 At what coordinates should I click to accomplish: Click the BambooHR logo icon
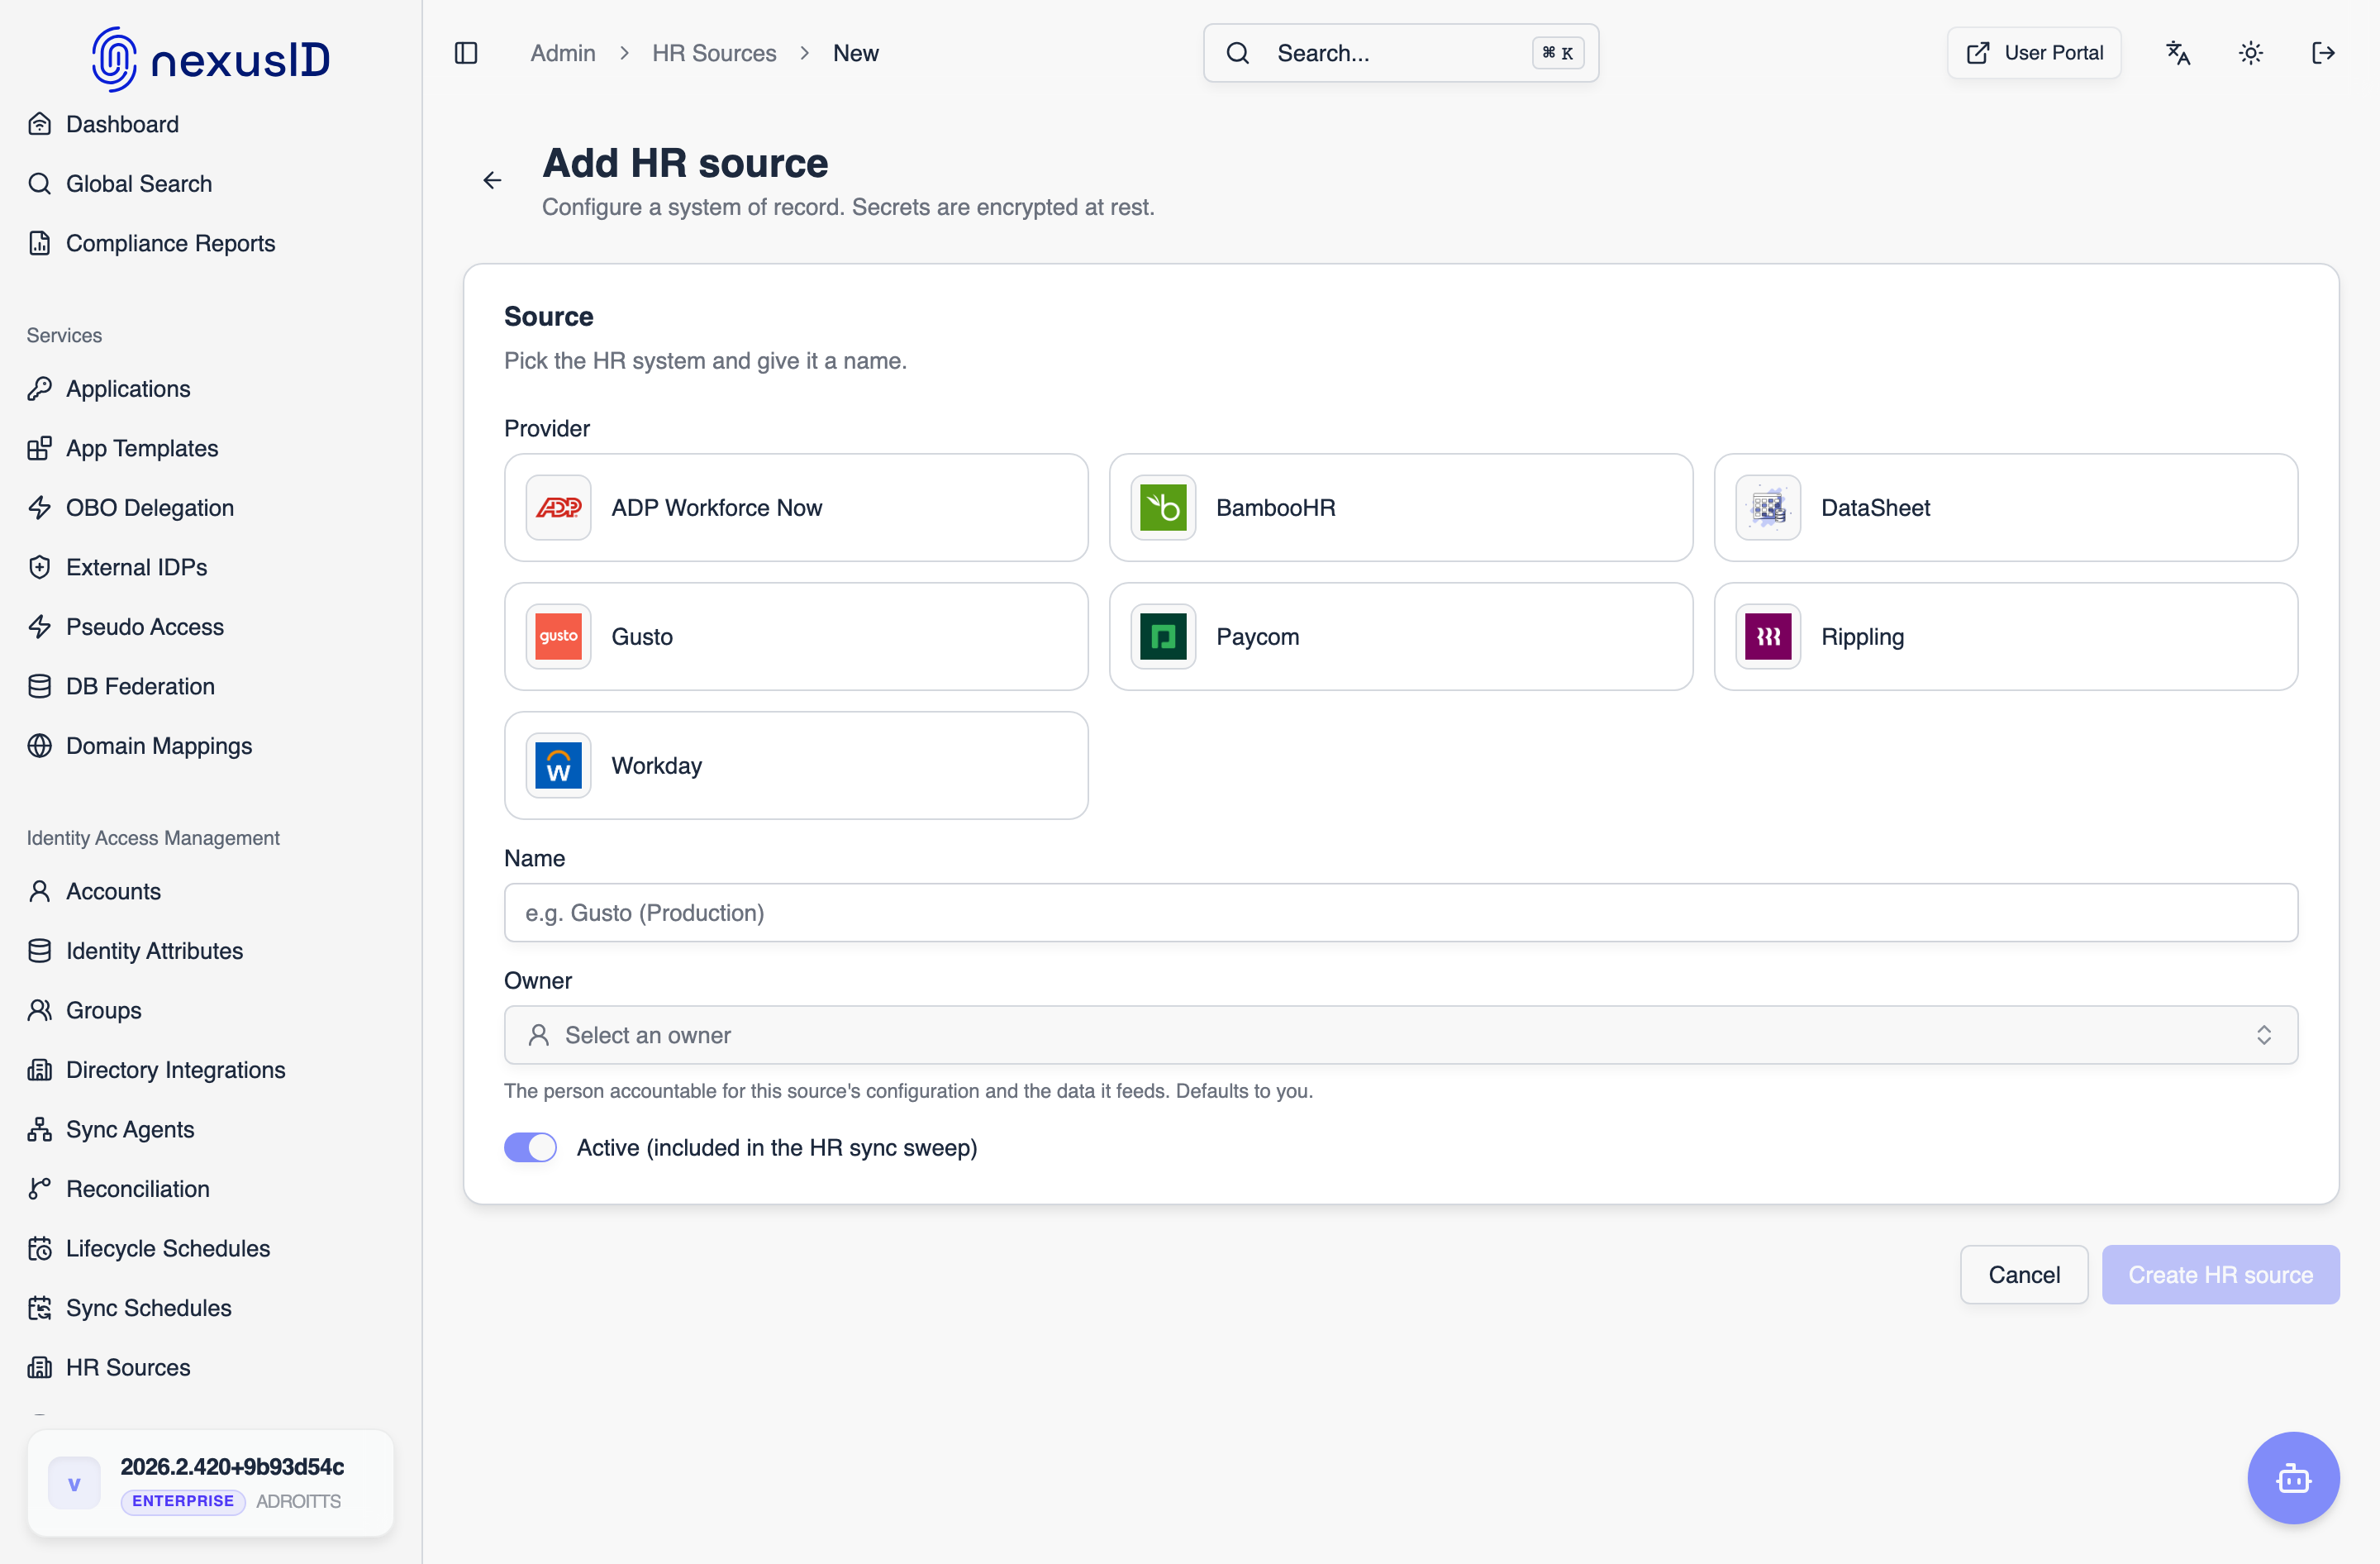point(1163,507)
